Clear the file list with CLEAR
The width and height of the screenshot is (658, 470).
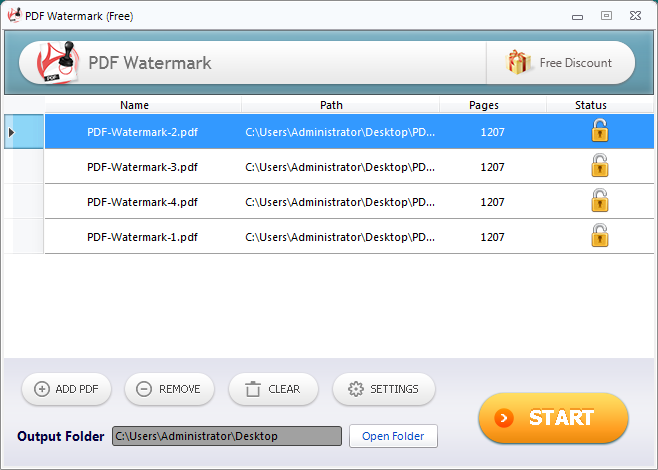273,389
